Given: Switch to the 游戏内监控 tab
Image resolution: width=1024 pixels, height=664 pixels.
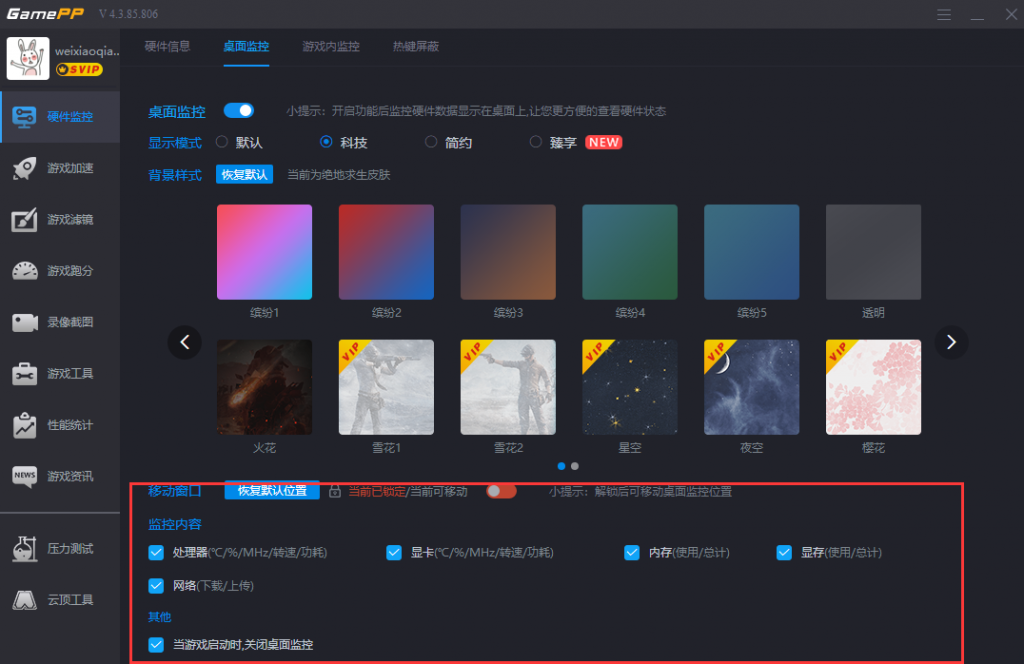Looking at the screenshot, I should 331,46.
